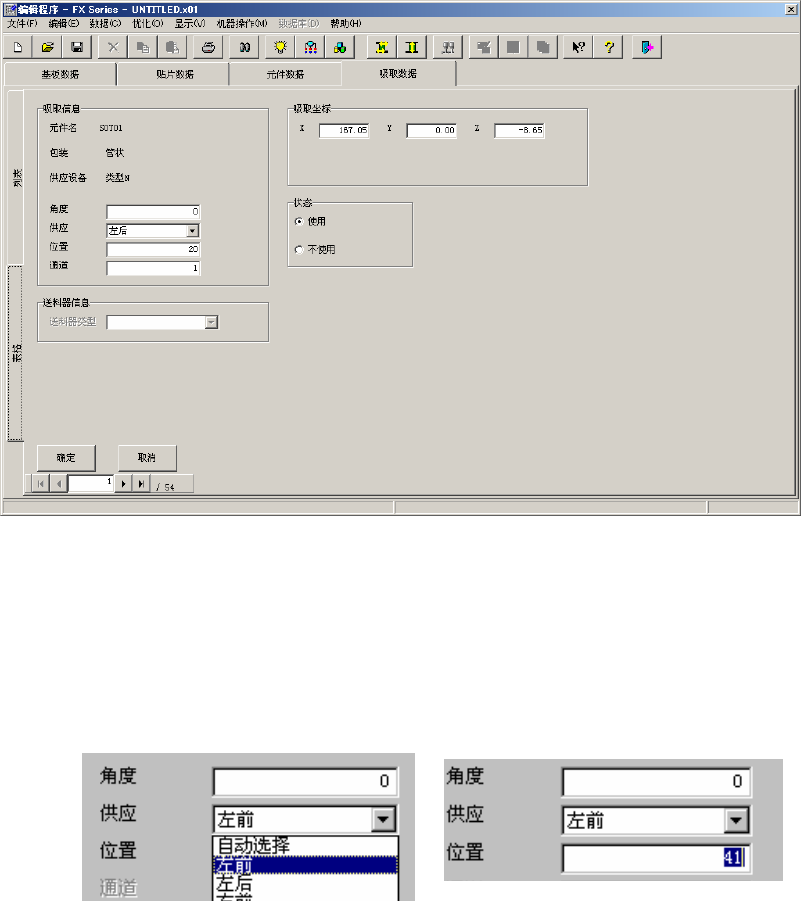The height and width of the screenshot is (901, 801).
Task: Activate context help arrow-question icon
Action: tap(579, 47)
